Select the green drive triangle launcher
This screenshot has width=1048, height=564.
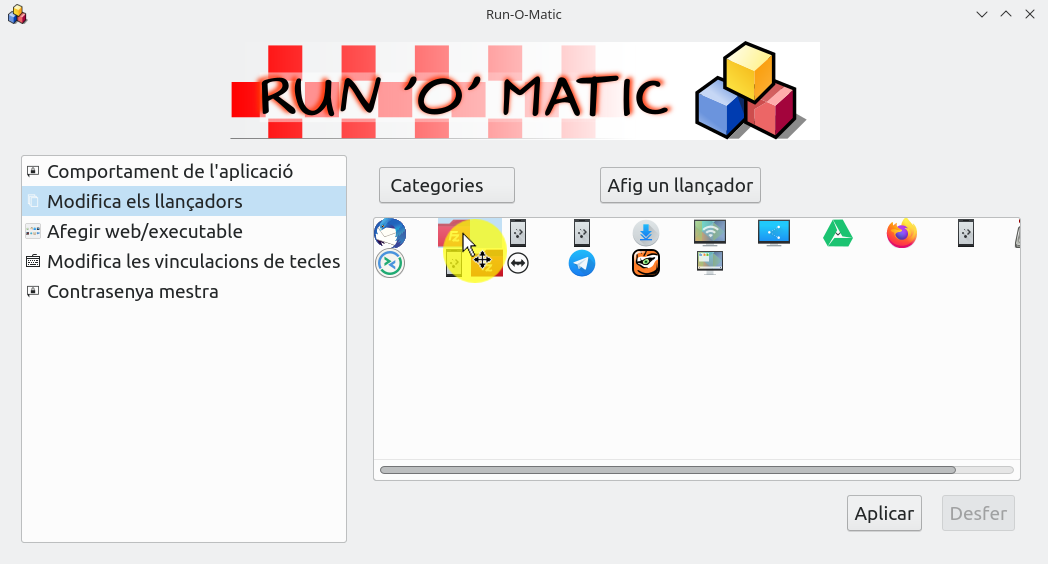(837, 234)
